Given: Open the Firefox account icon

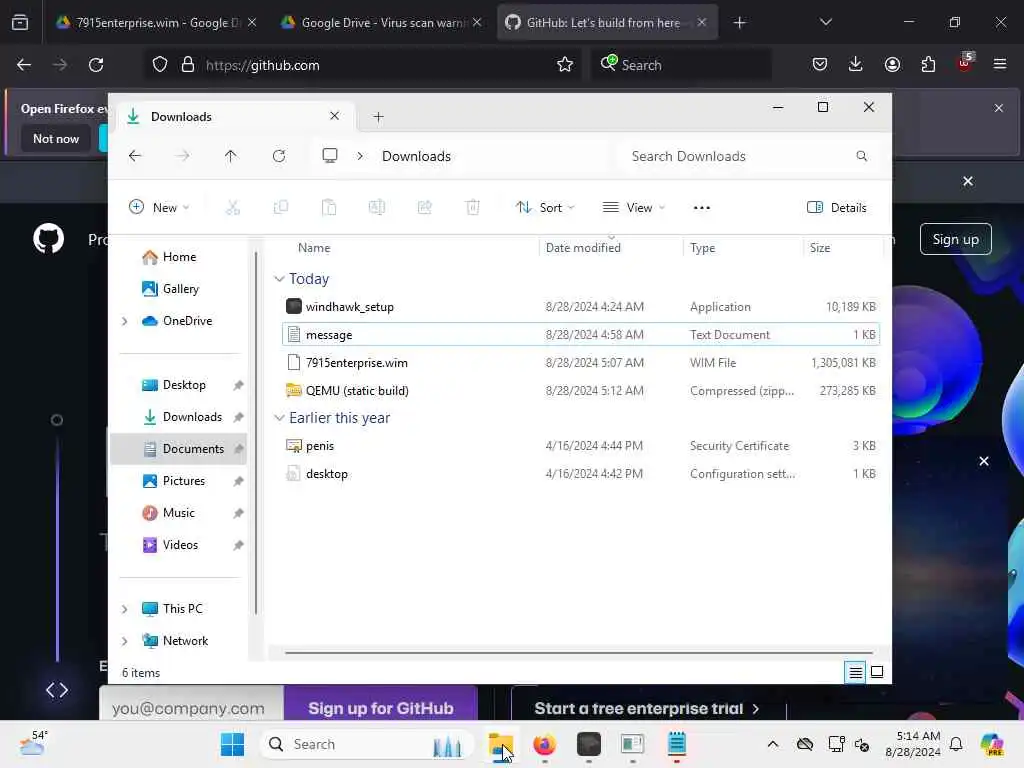Looking at the screenshot, I should pyautogui.click(x=892, y=64).
